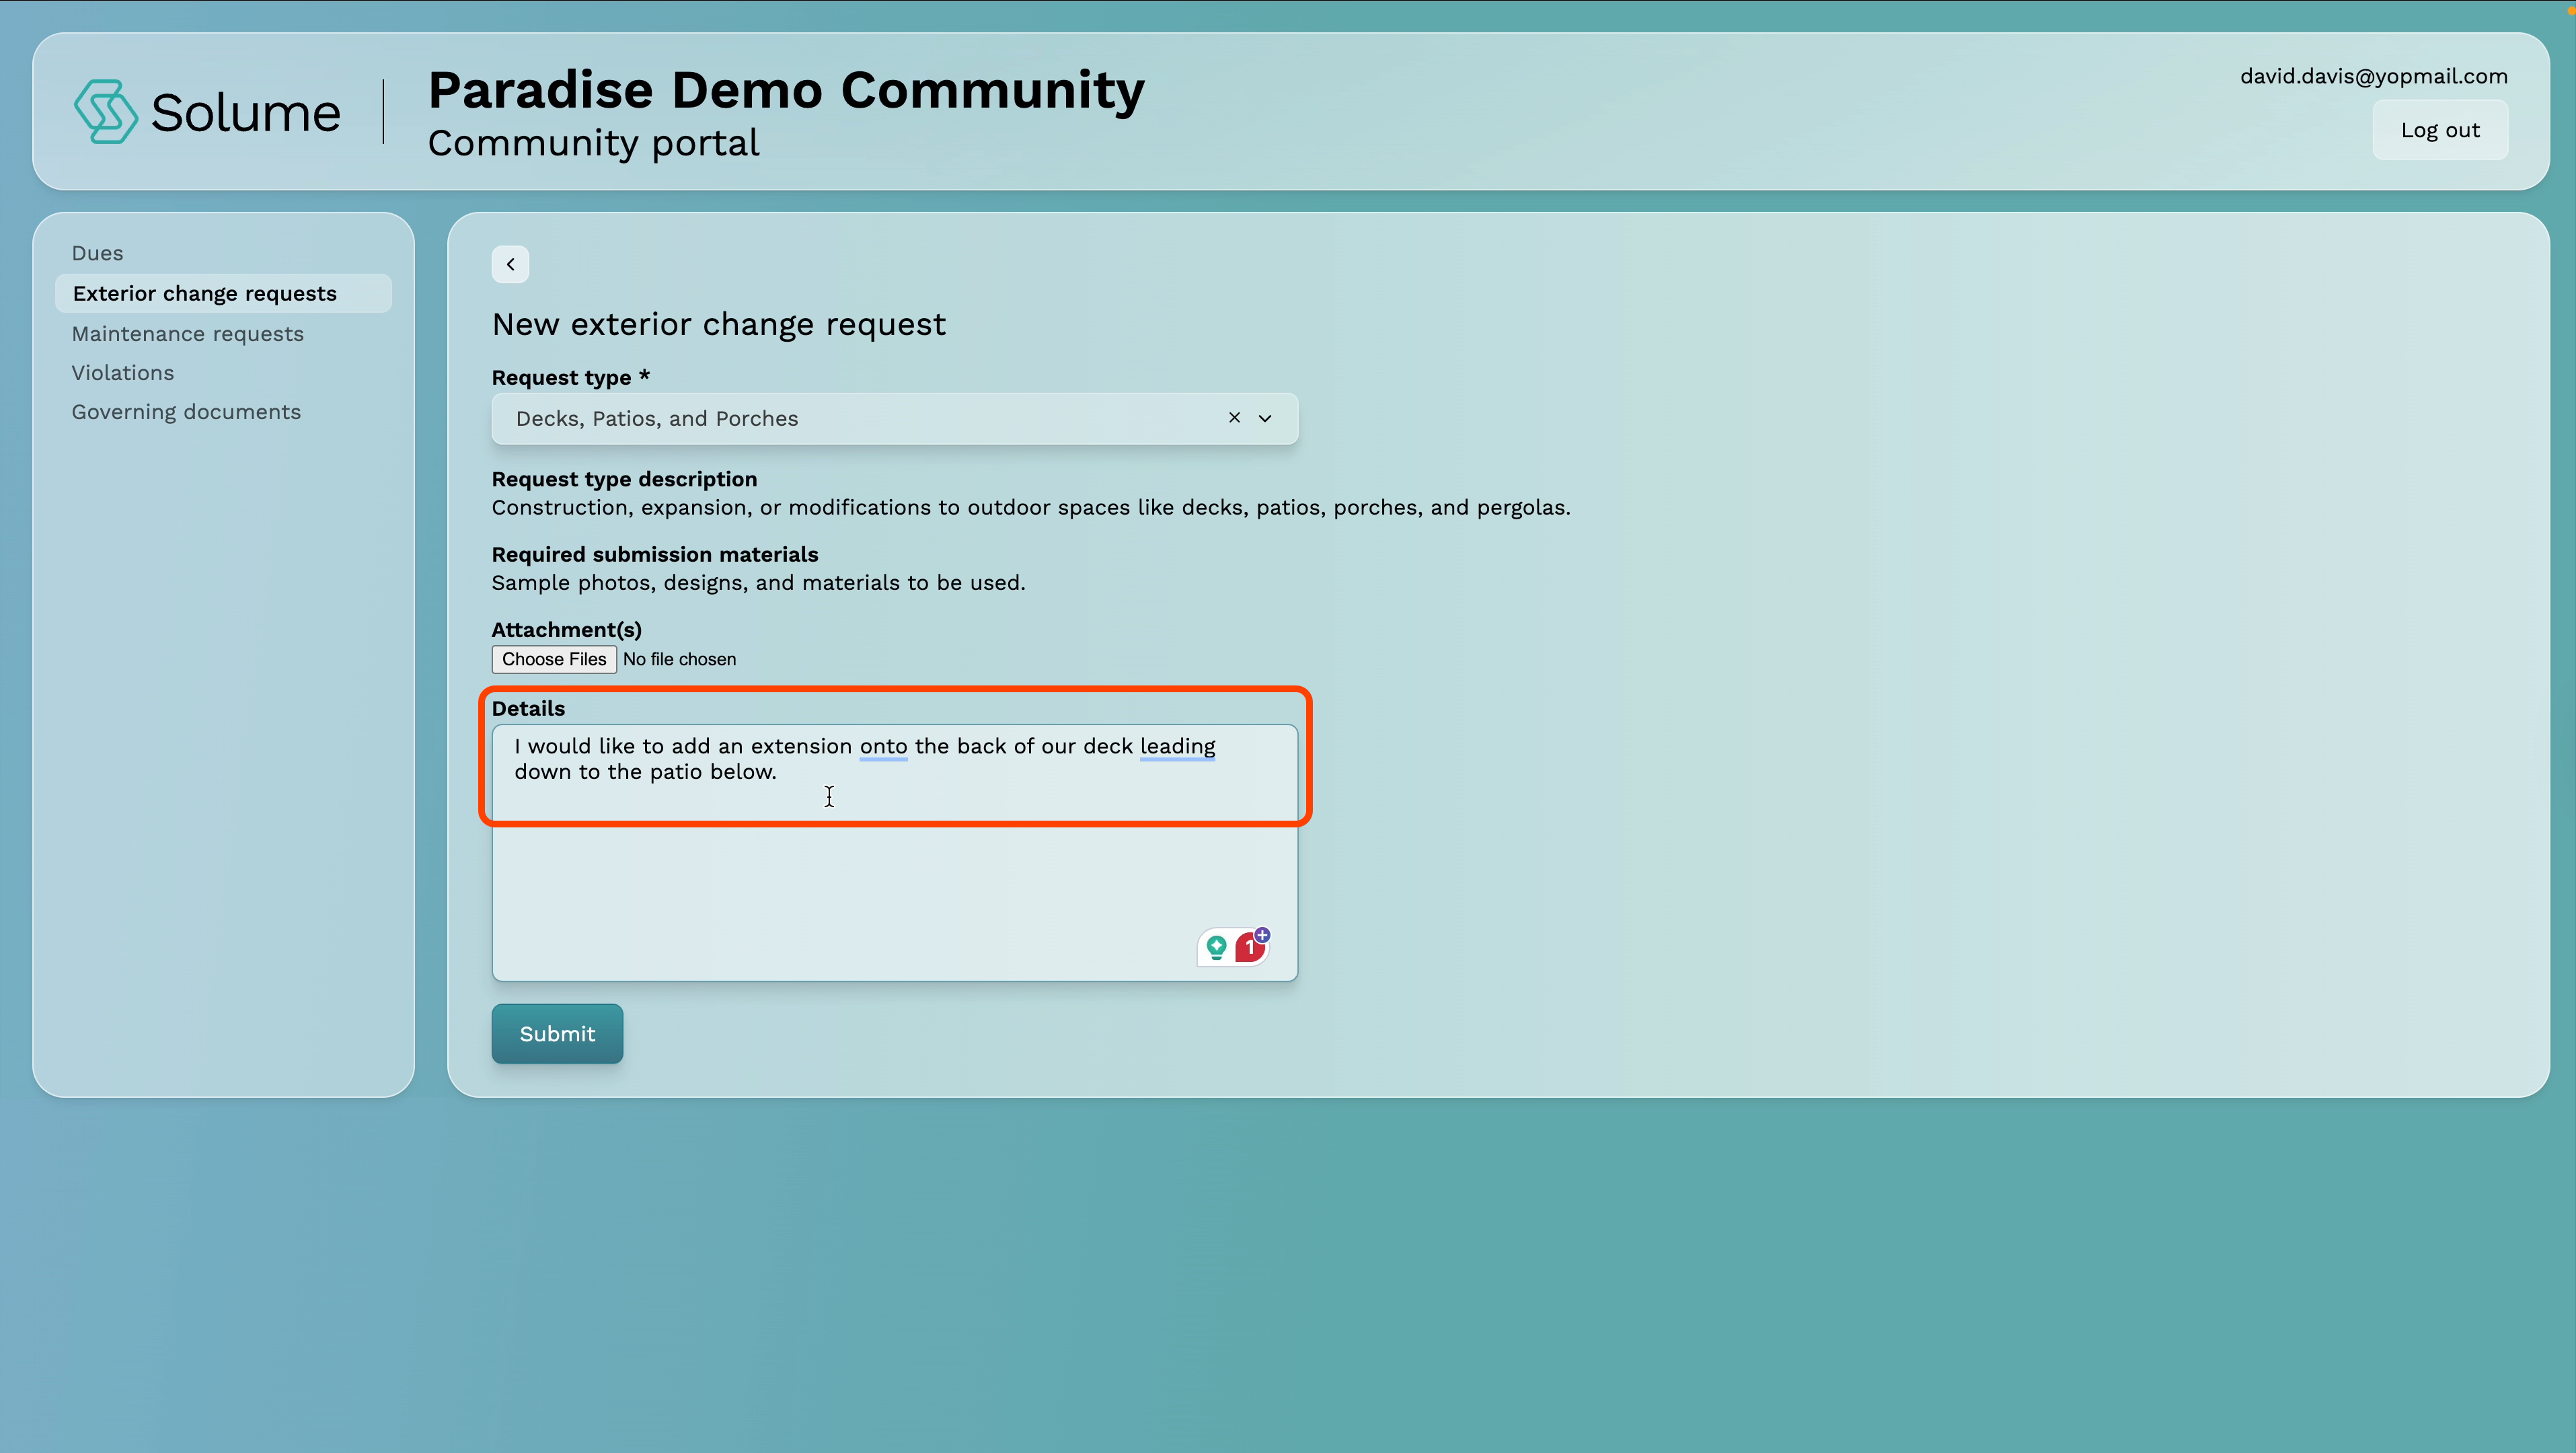Click the Solume logo icon

[105, 111]
